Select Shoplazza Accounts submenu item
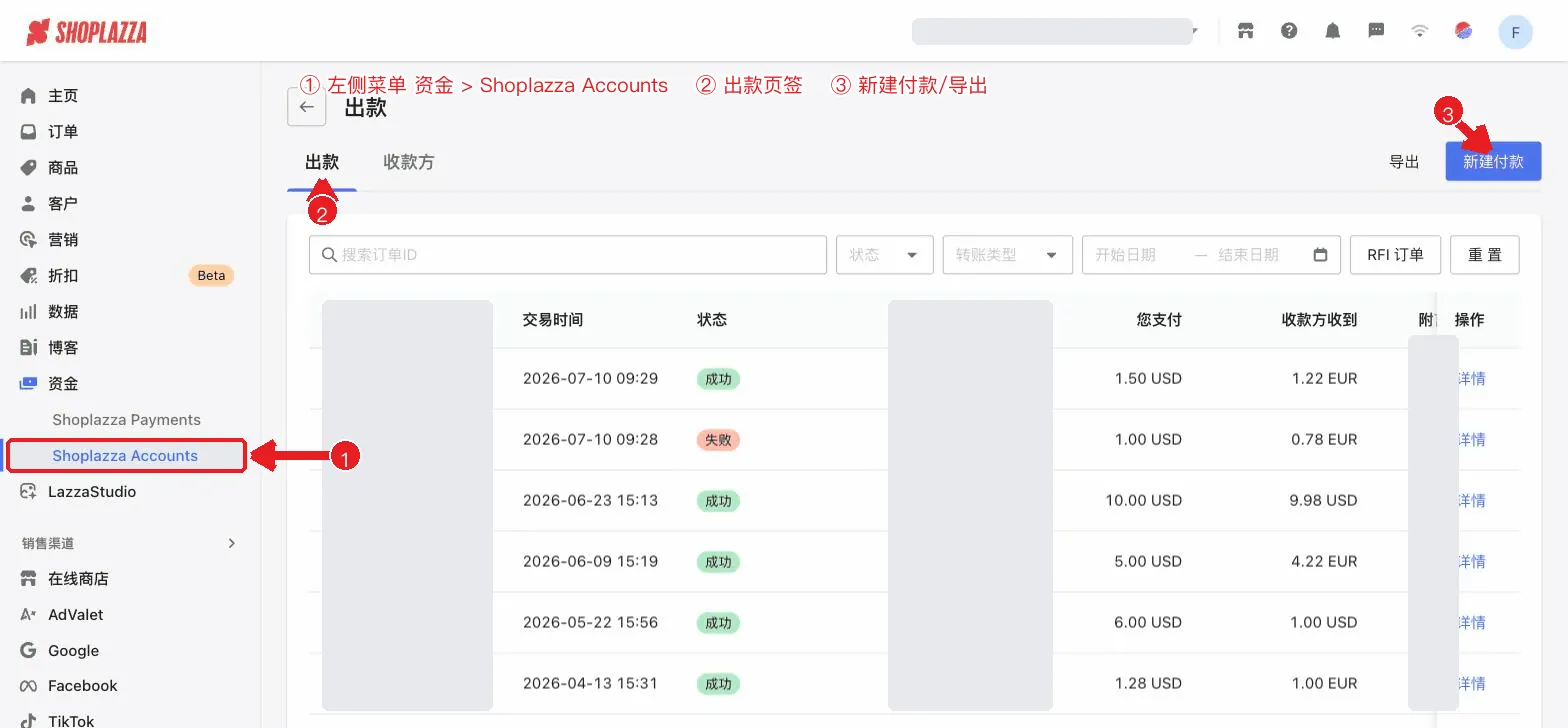This screenshot has width=1568, height=728. coord(125,456)
